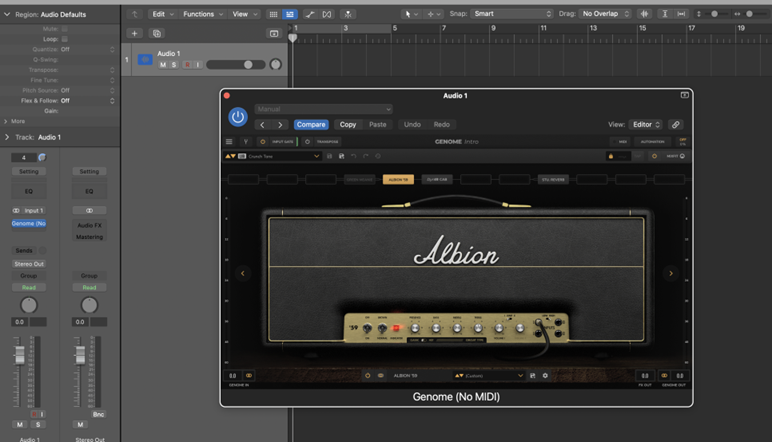Switch to previous amp with left arrow
Screen dimensions: 772x442
pos(243,273)
